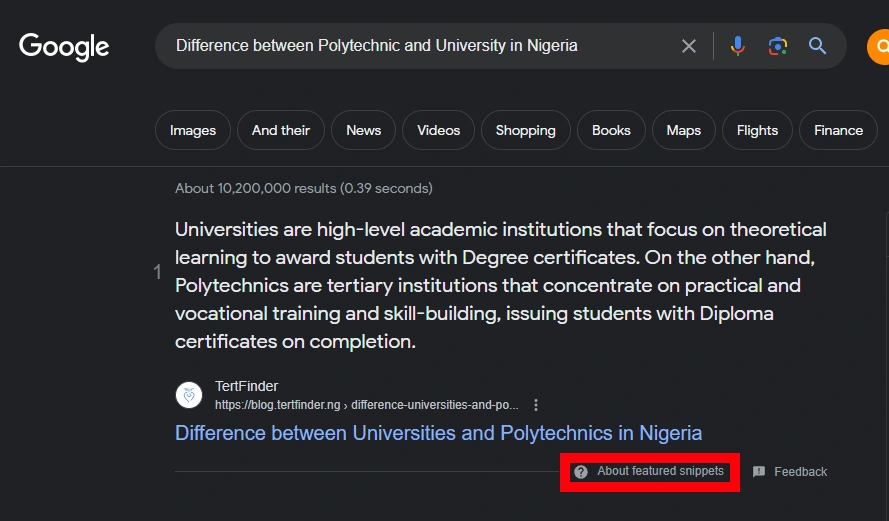Viewport: 889px width, 521px height.
Task: Clear the search box with X icon
Action: [689, 46]
